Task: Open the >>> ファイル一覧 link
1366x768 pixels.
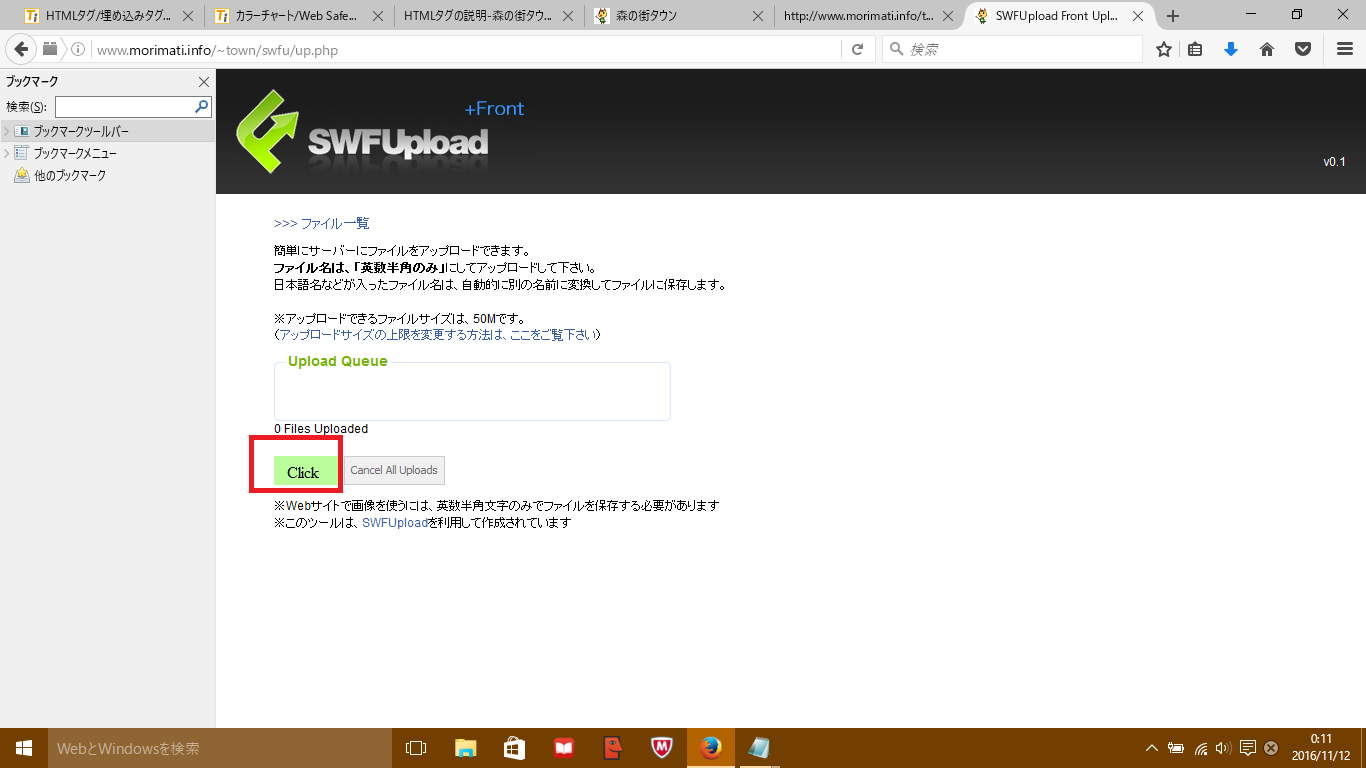Action: pos(322,223)
